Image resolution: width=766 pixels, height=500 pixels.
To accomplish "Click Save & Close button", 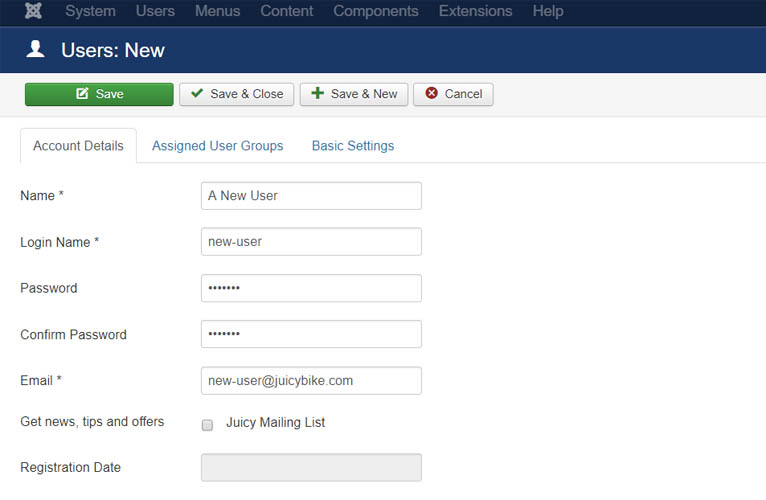I will [x=236, y=94].
